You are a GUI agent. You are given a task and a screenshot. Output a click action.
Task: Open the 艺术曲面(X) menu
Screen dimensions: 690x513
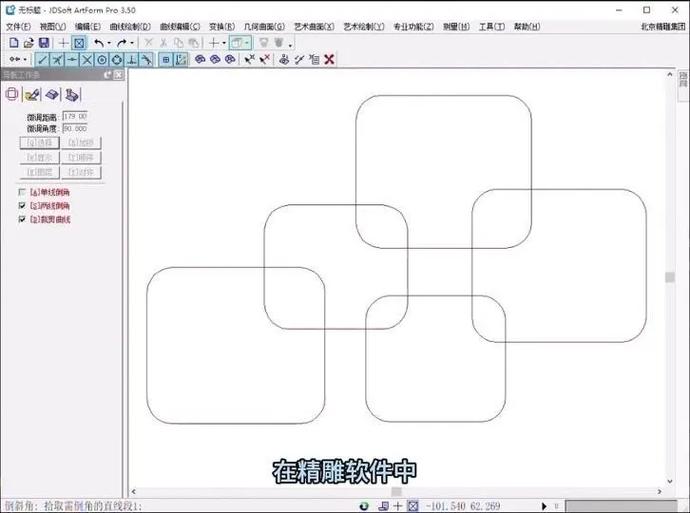[x=314, y=27]
